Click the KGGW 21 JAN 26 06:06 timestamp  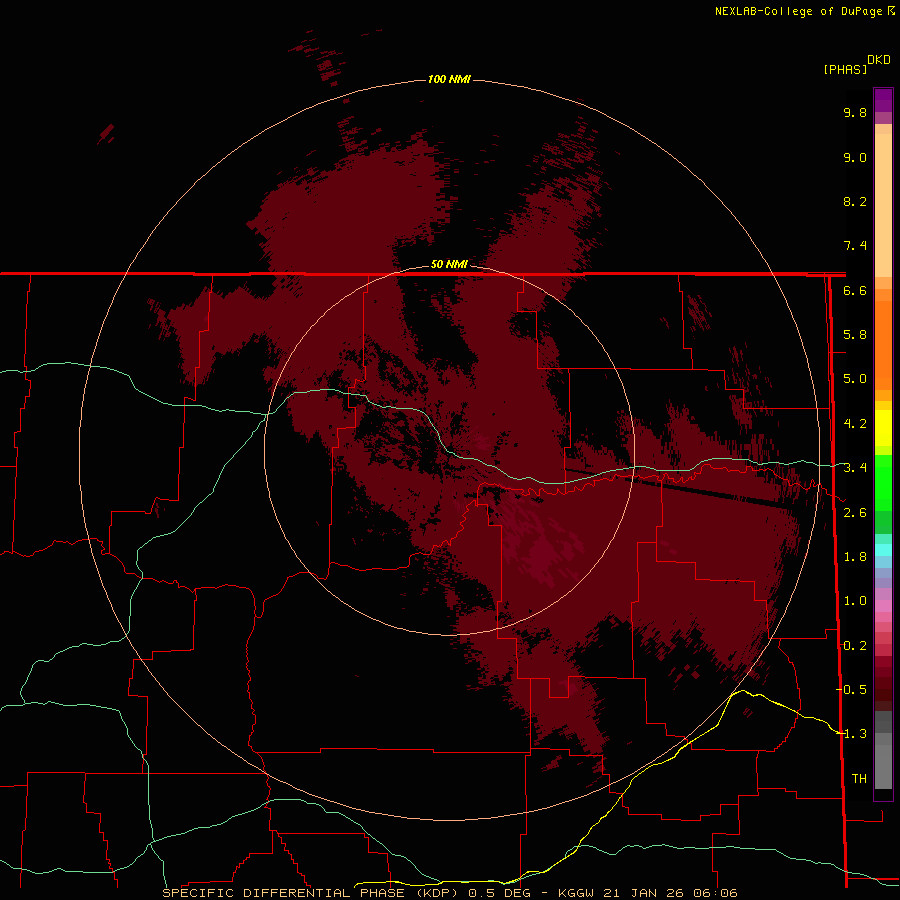coord(647,893)
